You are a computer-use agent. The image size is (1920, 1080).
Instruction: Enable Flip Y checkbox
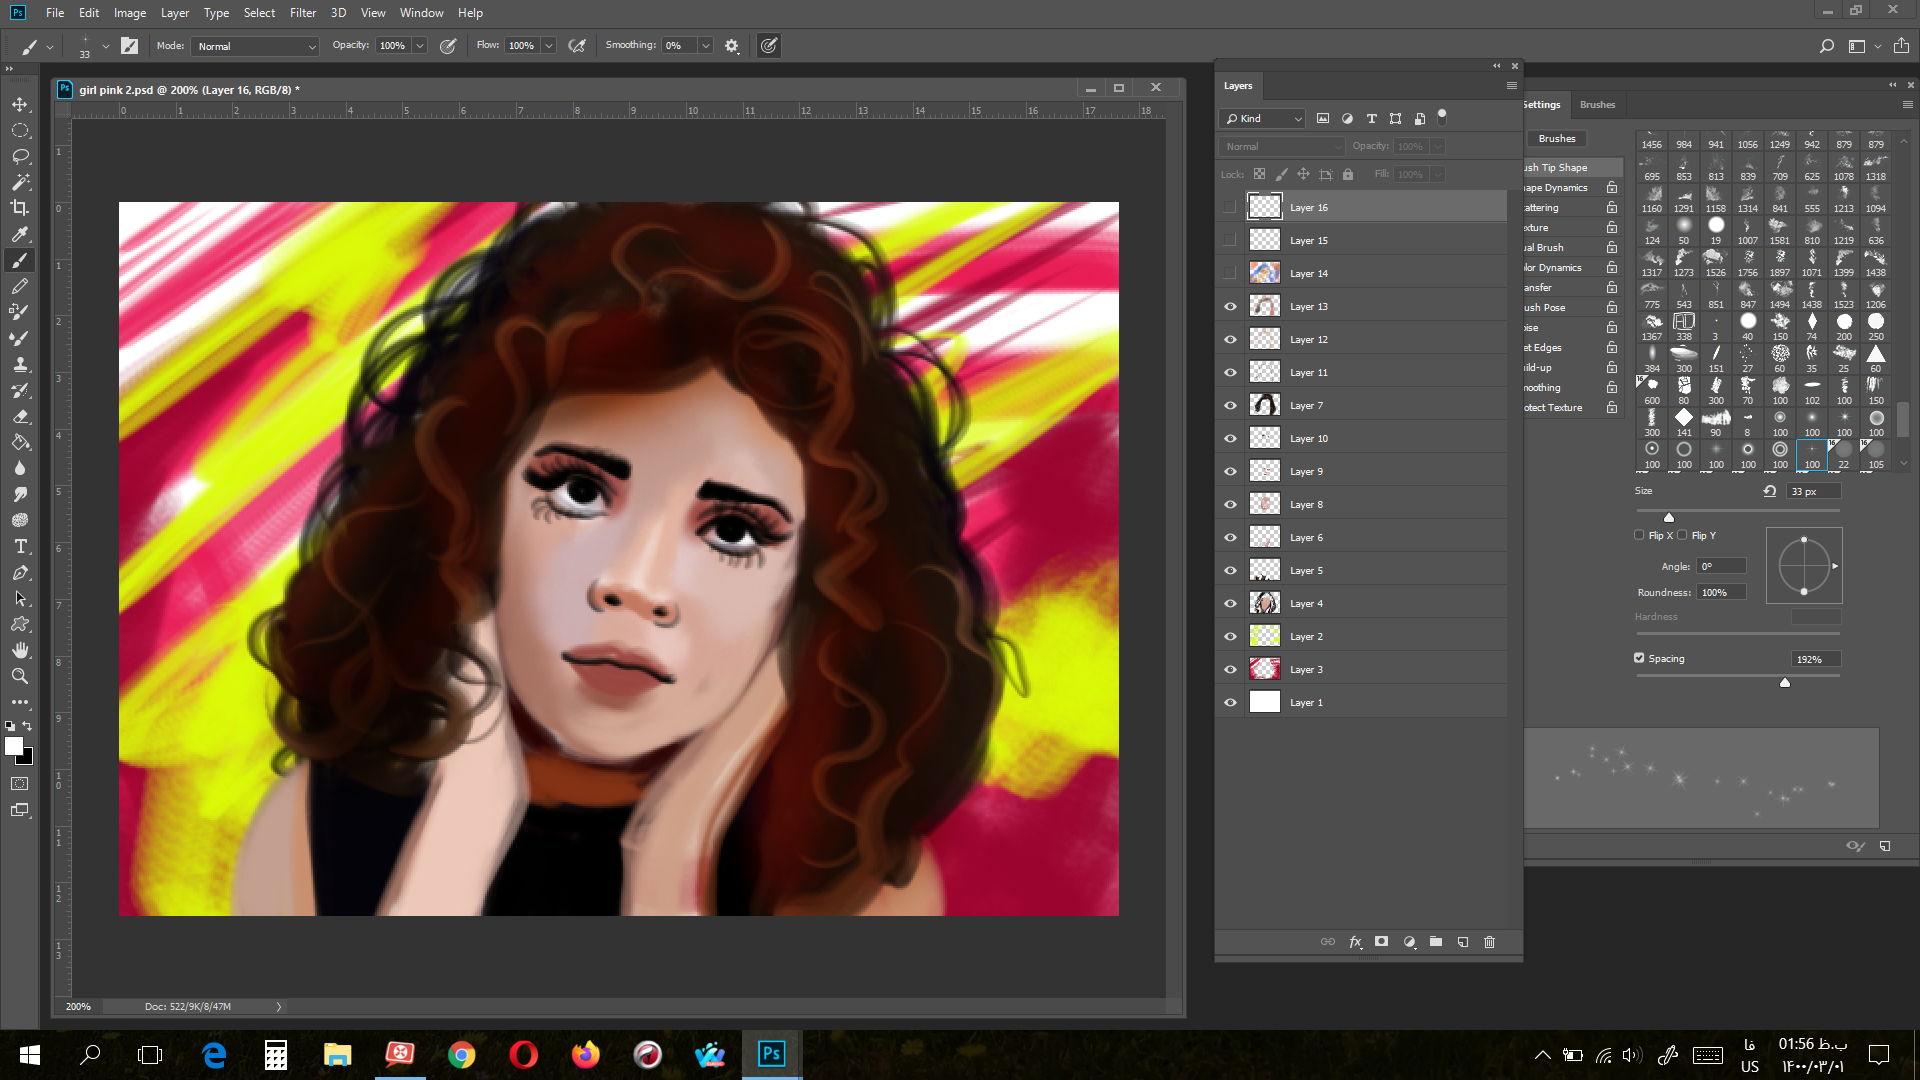click(x=1682, y=535)
